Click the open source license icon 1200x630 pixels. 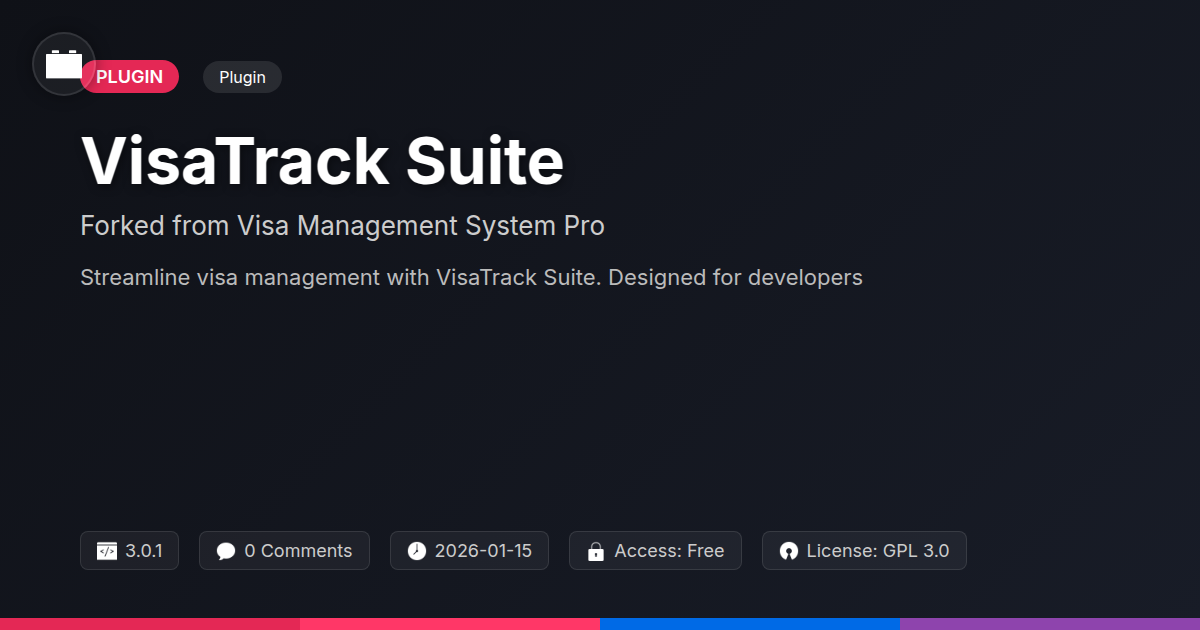[x=789, y=551]
